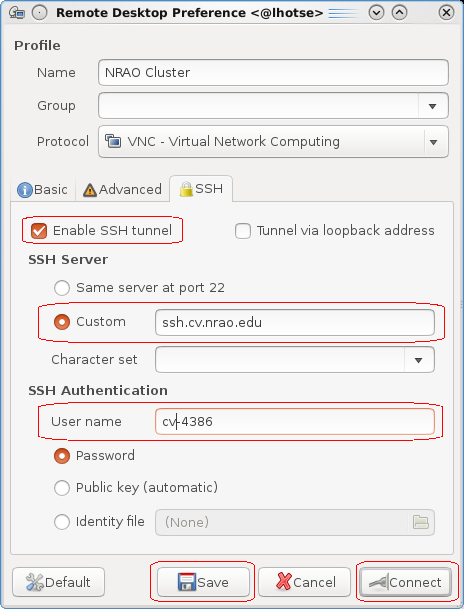This screenshot has width=464, height=609.
Task: Expand the Group dropdown
Action: coord(433,106)
